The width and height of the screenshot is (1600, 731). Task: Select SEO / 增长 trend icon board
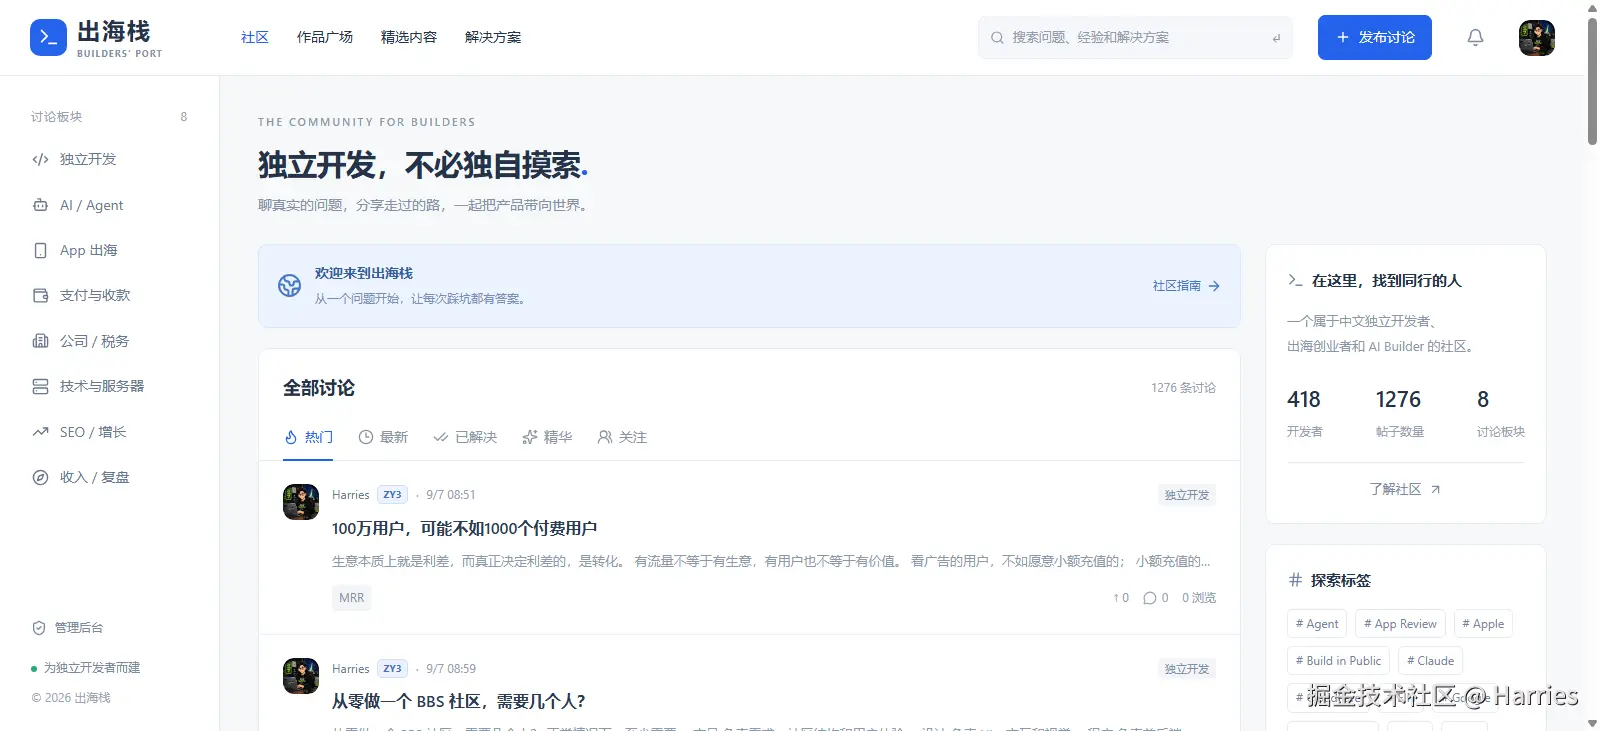tap(41, 432)
